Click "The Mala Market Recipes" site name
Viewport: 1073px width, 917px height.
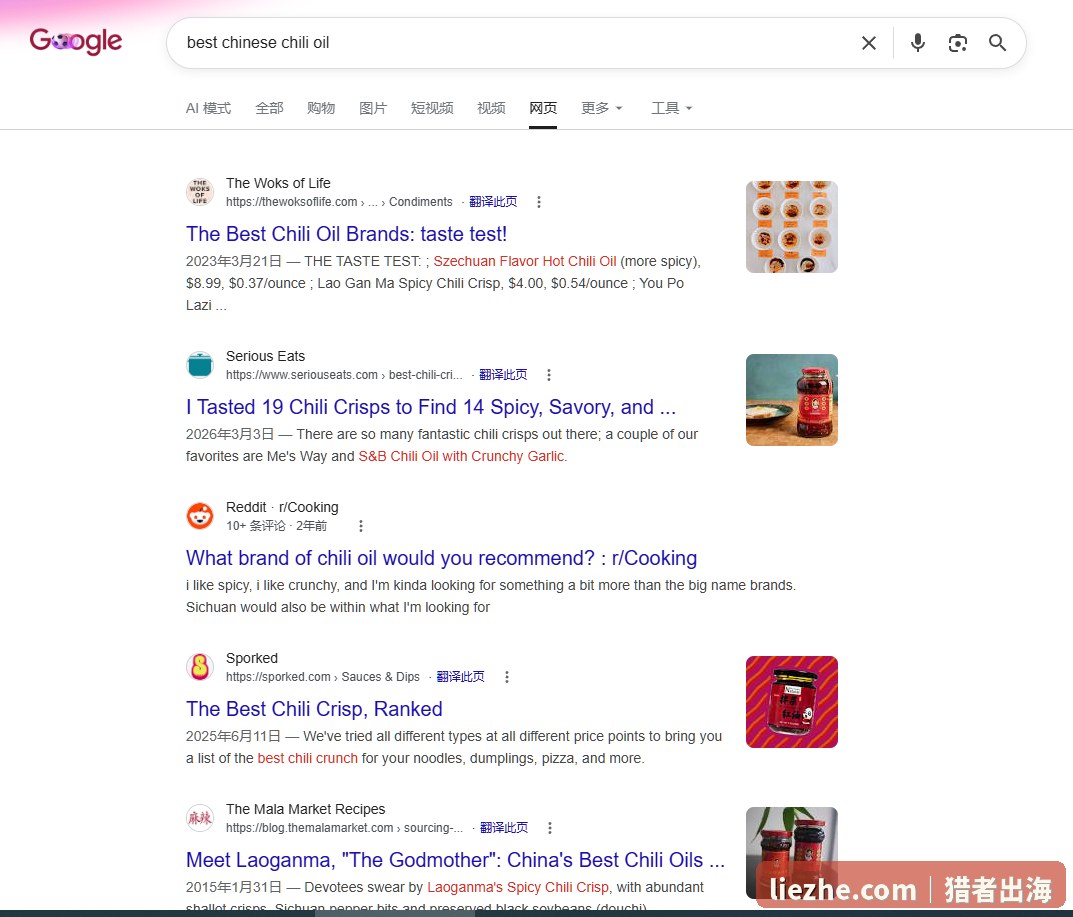coord(305,810)
